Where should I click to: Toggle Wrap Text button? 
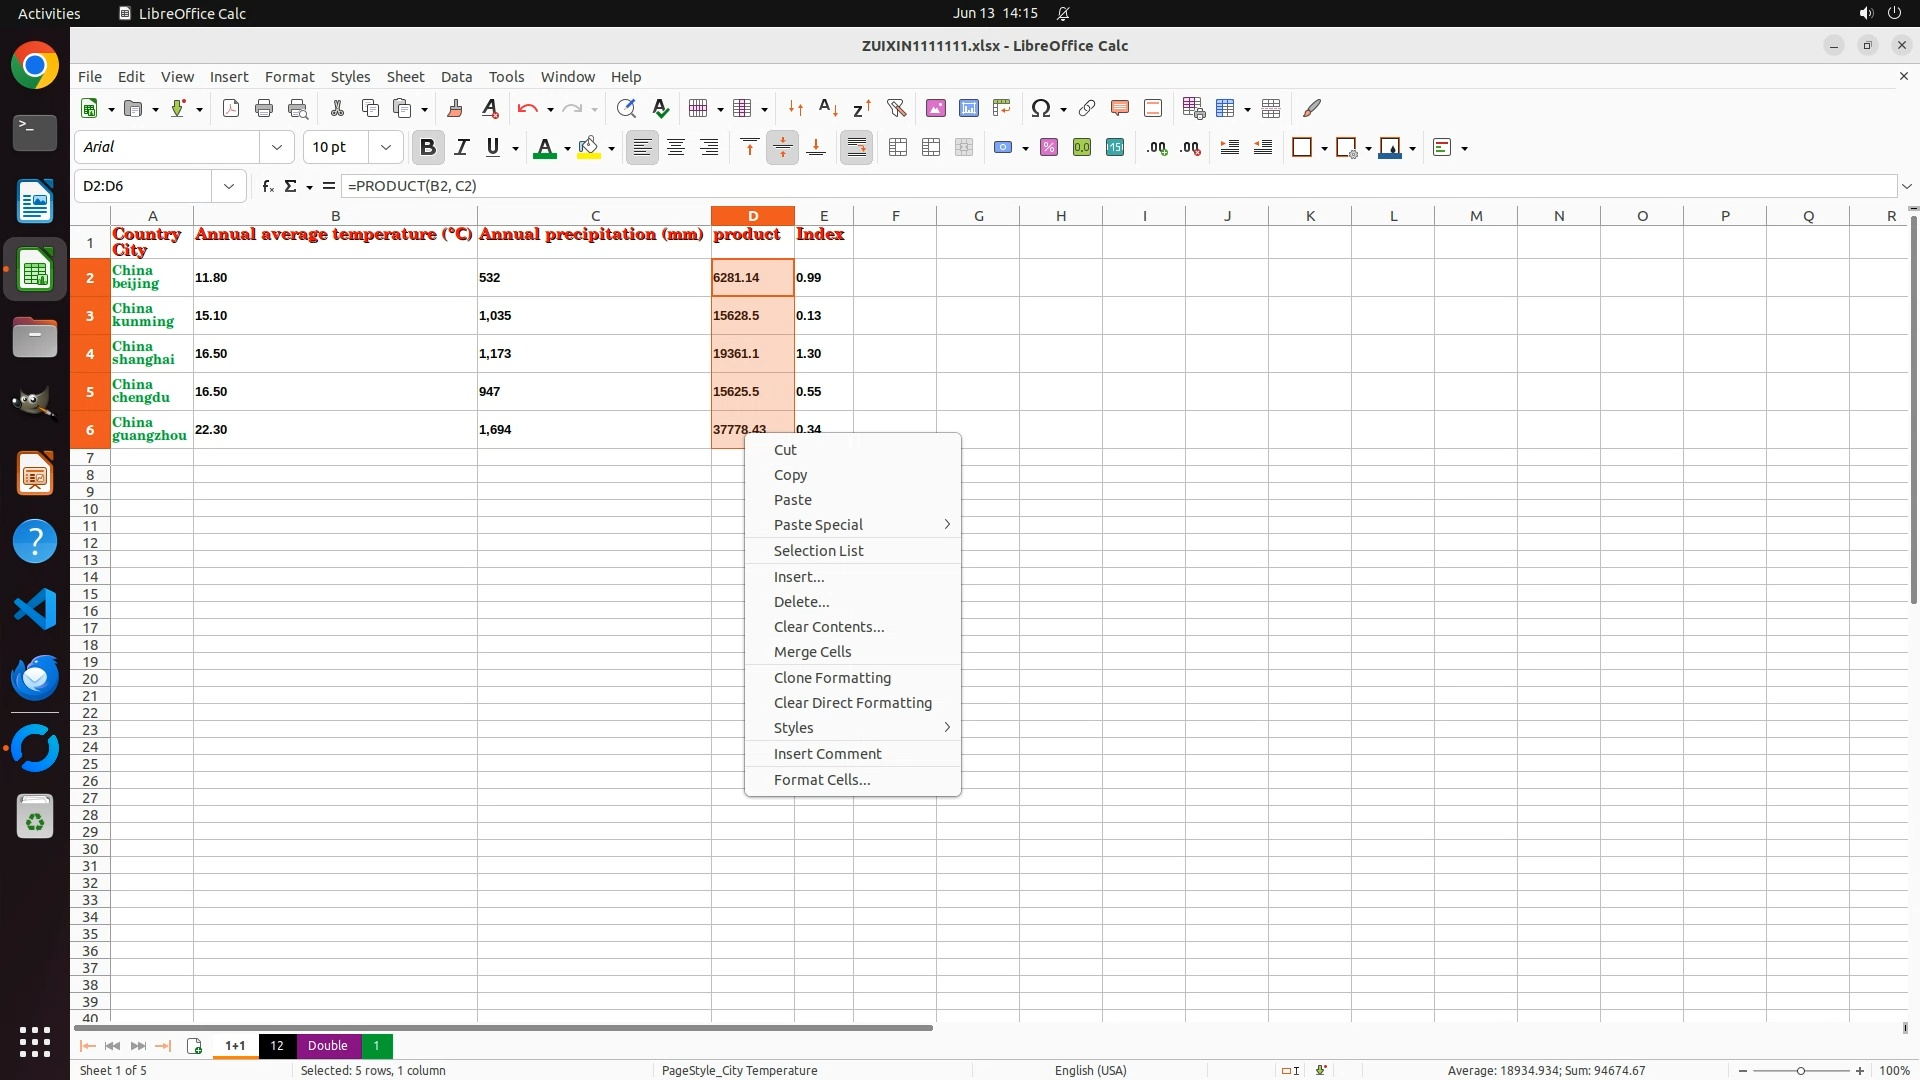[x=856, y=147]
